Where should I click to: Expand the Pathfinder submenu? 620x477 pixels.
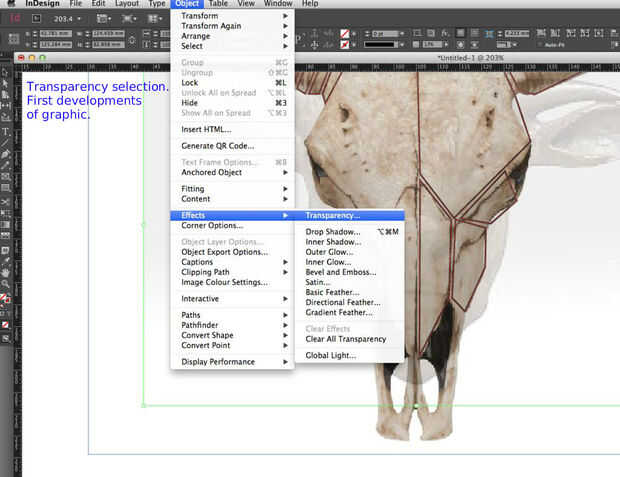[232, 325]
